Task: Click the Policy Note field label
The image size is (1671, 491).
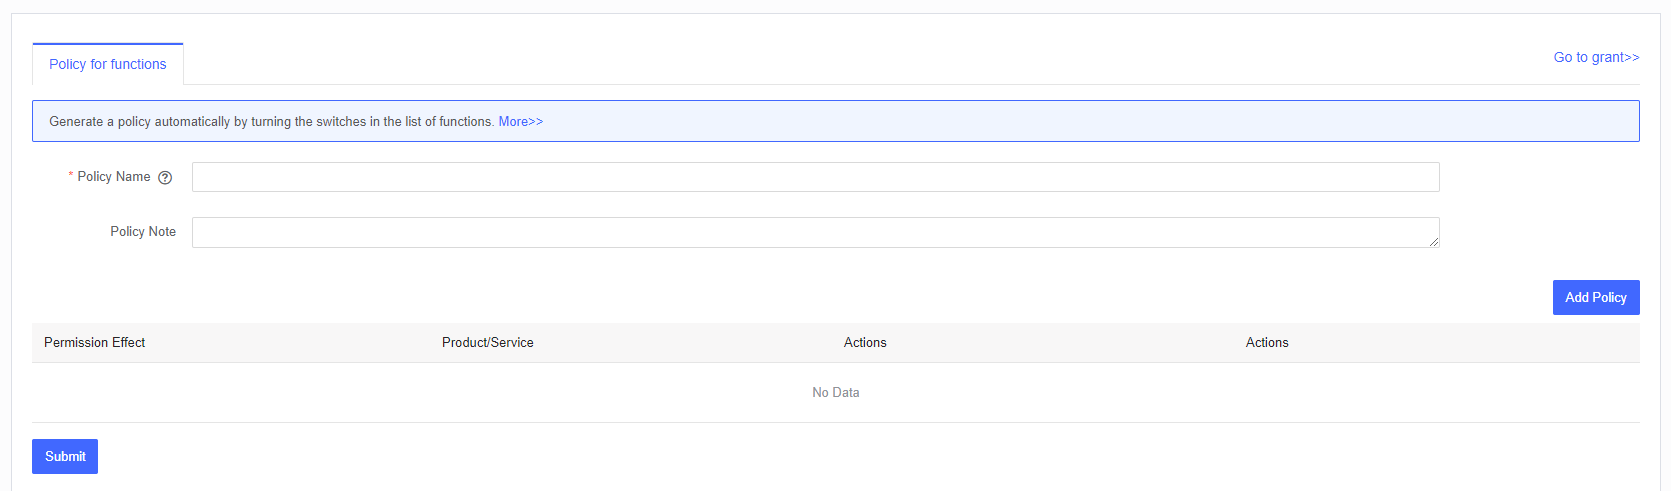Action: 143,231
